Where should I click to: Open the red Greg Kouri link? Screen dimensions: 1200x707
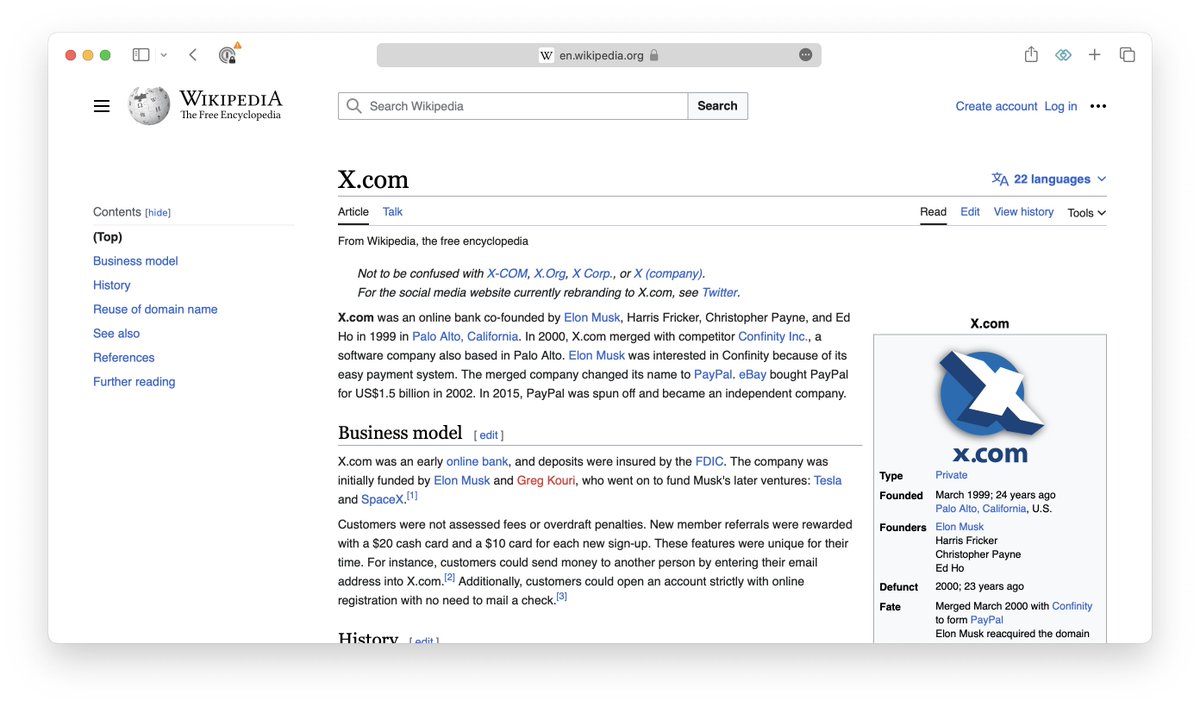[x=546, y=480]
